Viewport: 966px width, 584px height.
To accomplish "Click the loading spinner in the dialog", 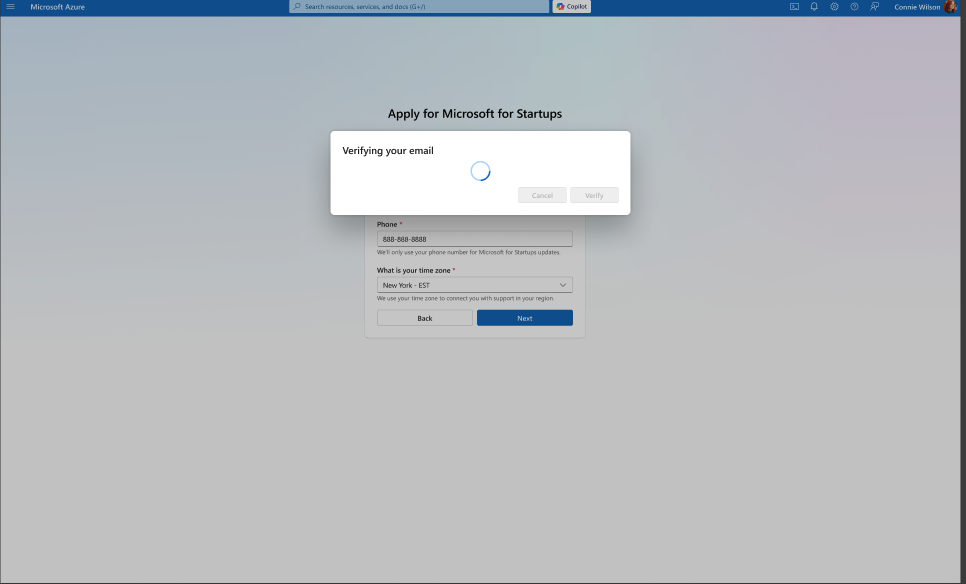I will click(x=480, y=171).
